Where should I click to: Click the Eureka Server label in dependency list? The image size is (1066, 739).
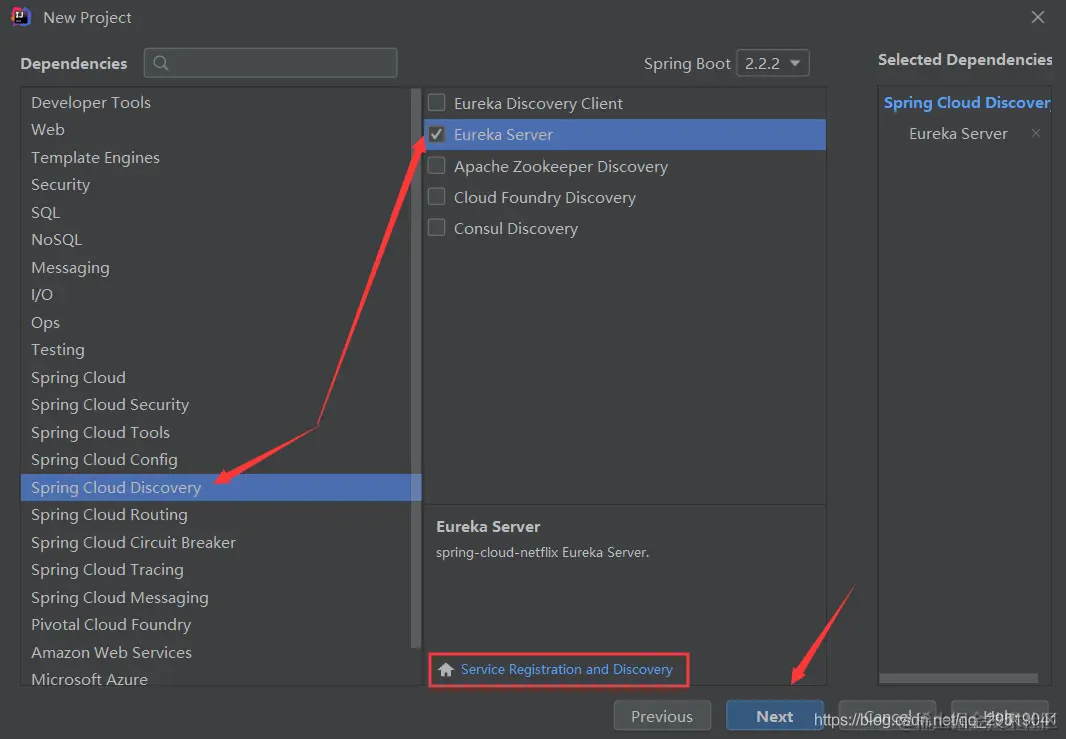coord(503,135)
